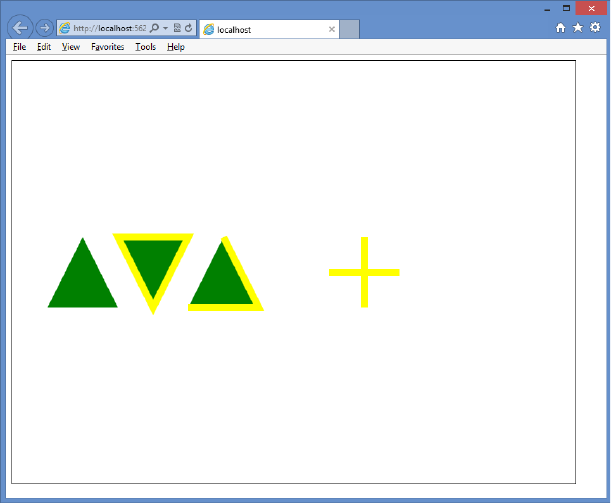The width and height of the screenshot is (611, 503).
Task: Click the green triangle with partial yellow border
Action: [224, 279]
